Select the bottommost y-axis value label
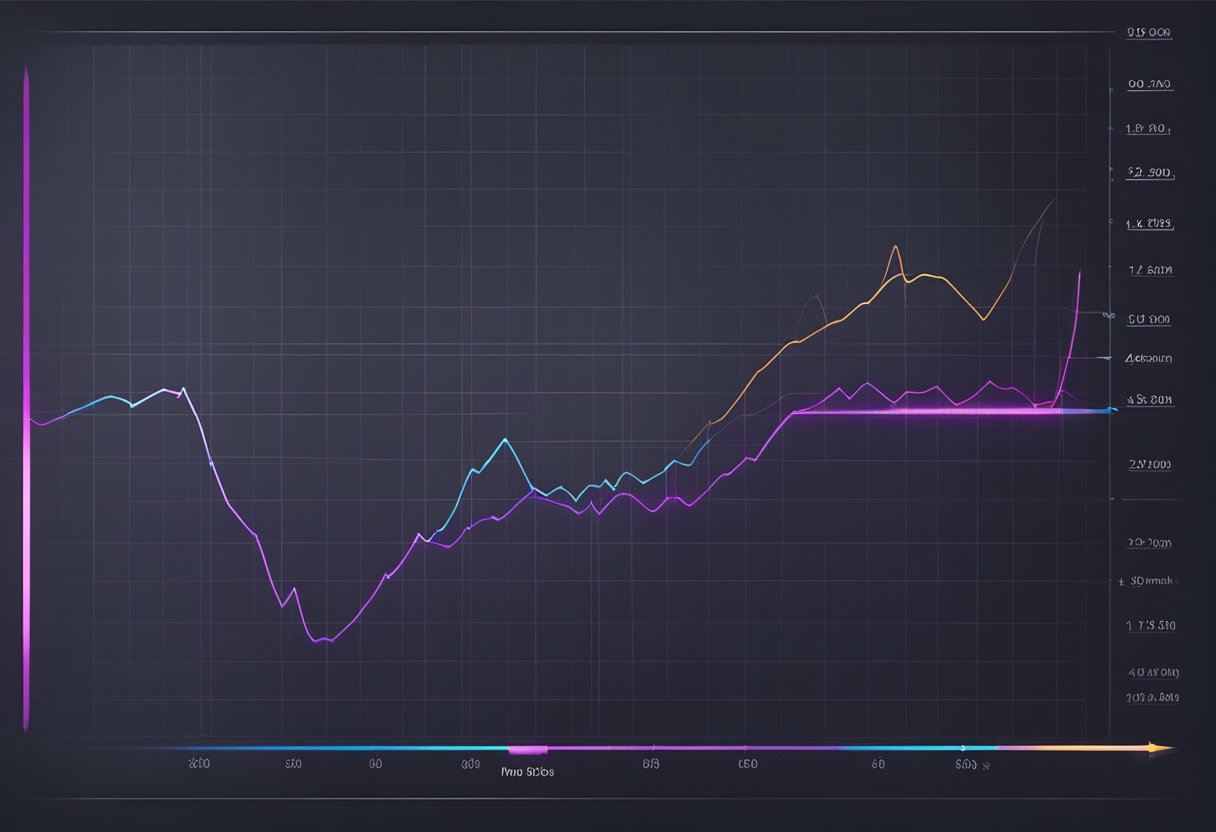Image resolution: width=1216 pixels, height=832 pixels. point(1152,698)
